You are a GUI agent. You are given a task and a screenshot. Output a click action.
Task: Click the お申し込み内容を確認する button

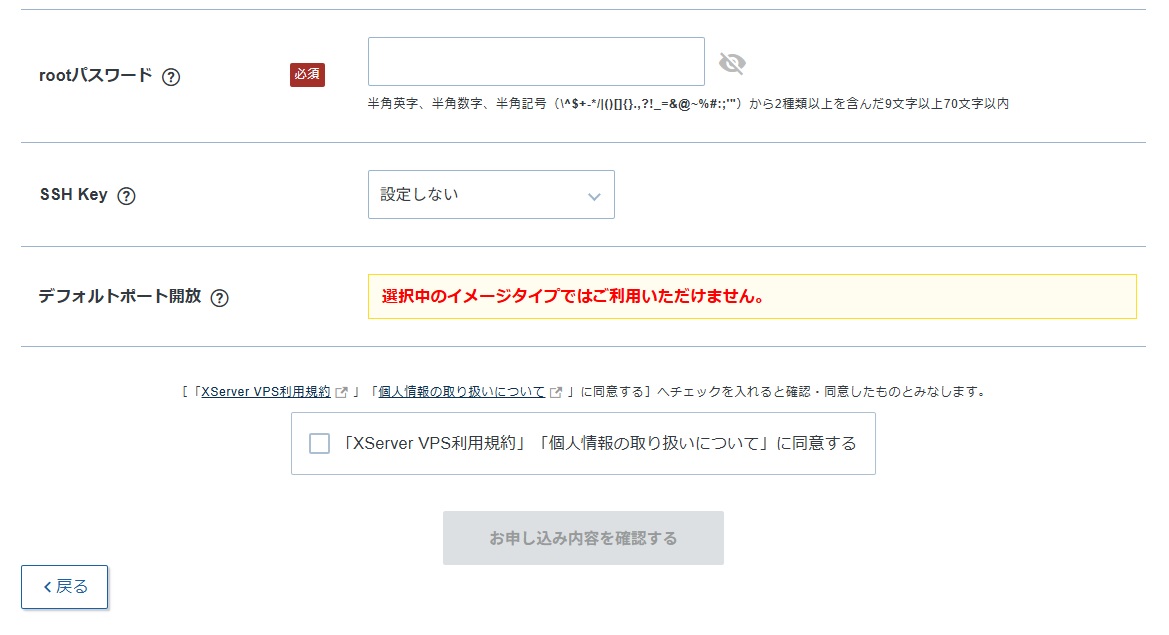[583, 538]
